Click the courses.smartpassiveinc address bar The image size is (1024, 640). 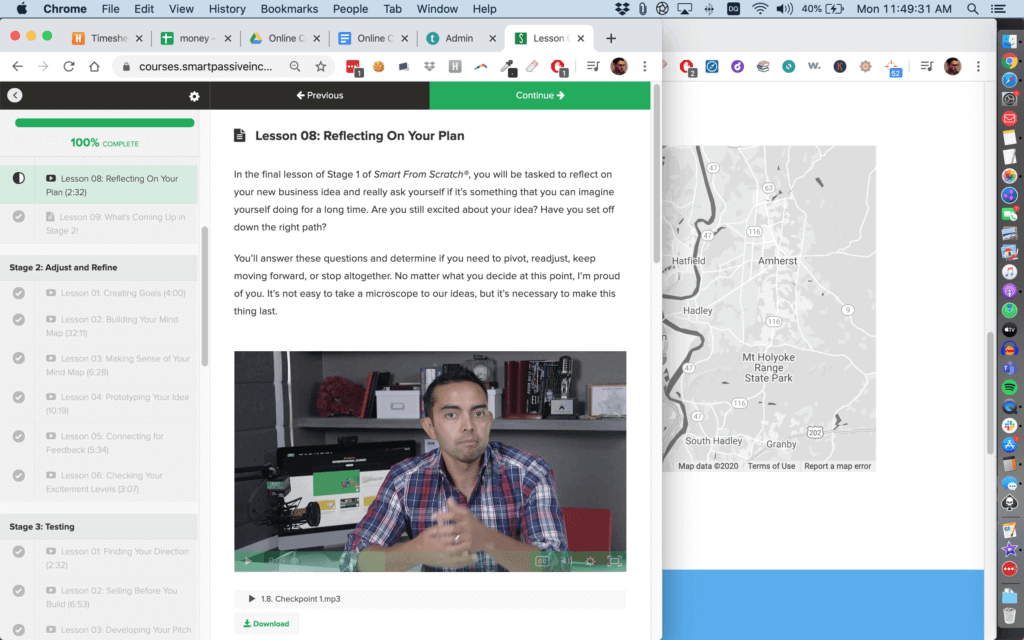click(205, 67)
